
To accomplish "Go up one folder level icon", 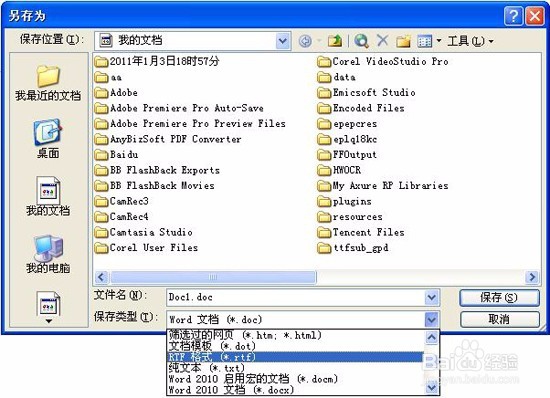I will click(x=335, y=41).
